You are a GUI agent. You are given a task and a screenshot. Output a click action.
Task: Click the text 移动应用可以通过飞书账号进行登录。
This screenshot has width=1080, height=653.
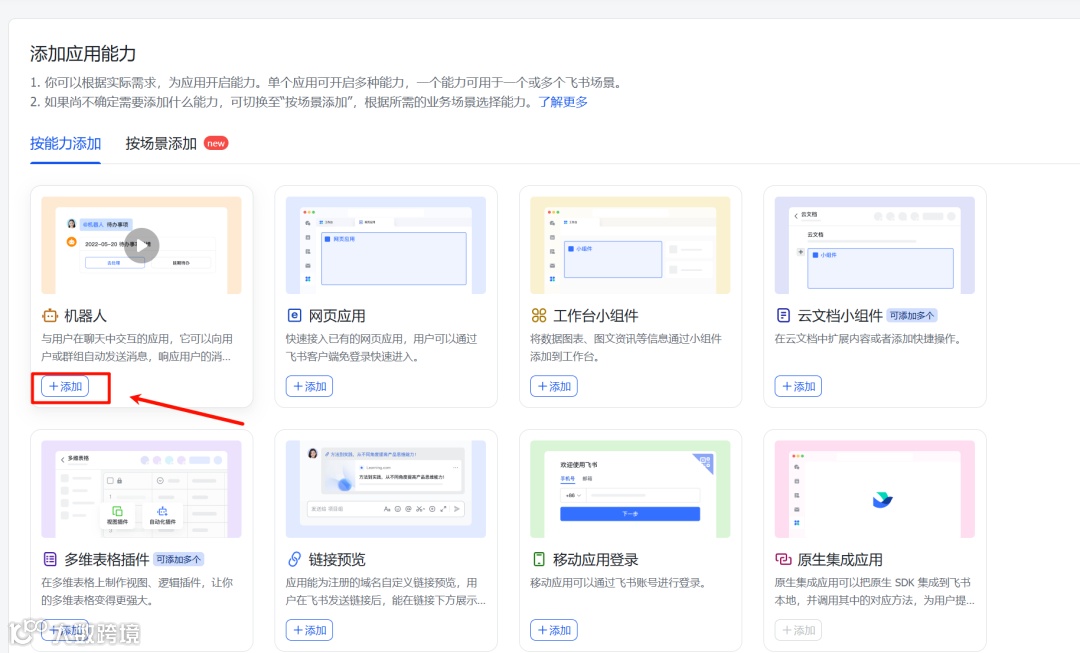[619, 583]
